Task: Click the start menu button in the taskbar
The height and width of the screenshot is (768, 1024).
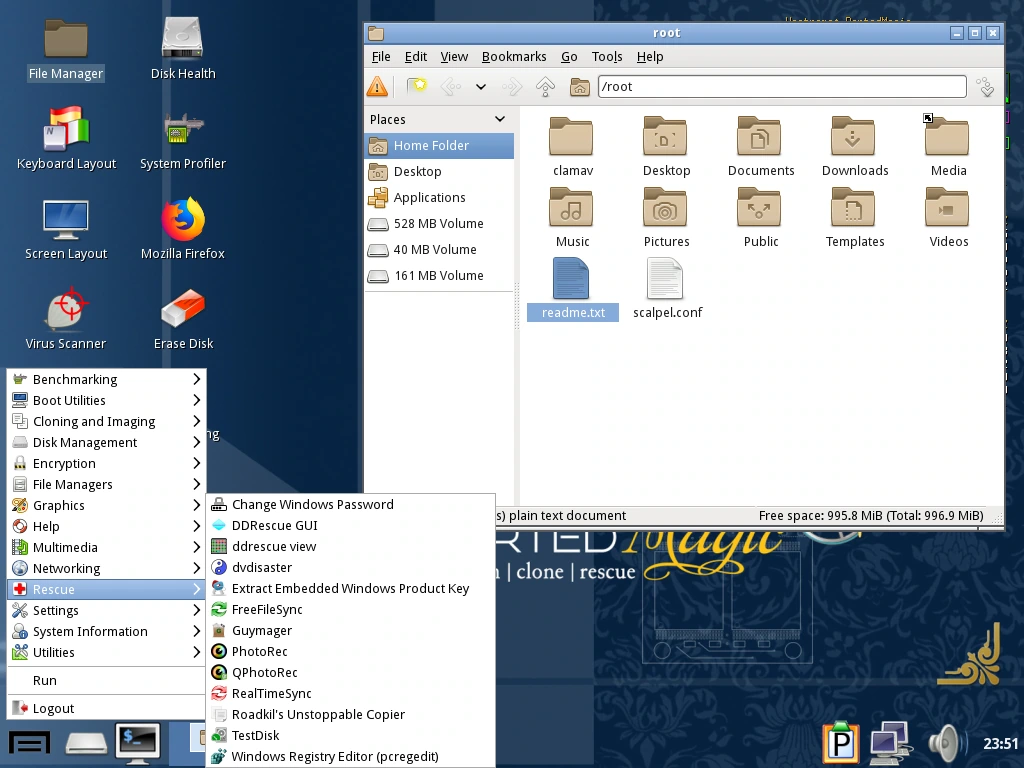Action: pyautogui.click(x=29, y=743)
